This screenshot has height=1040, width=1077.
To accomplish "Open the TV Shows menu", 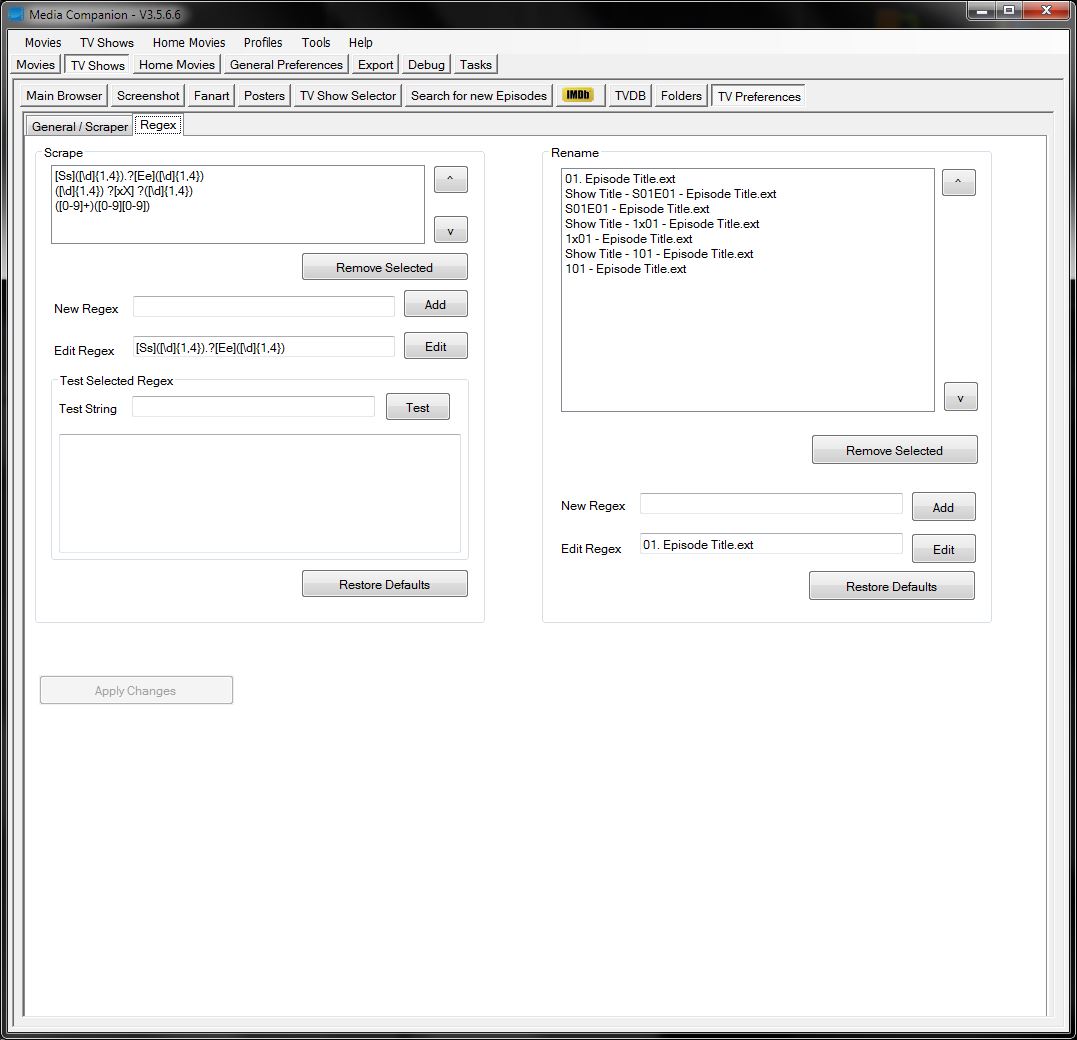I will coord(106,43).
